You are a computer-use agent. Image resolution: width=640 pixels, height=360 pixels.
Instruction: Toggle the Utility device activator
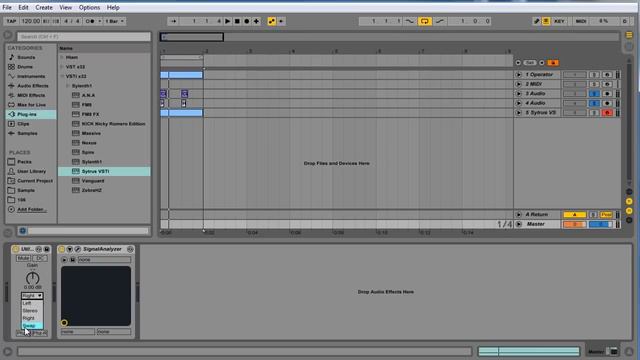[16, 249]
